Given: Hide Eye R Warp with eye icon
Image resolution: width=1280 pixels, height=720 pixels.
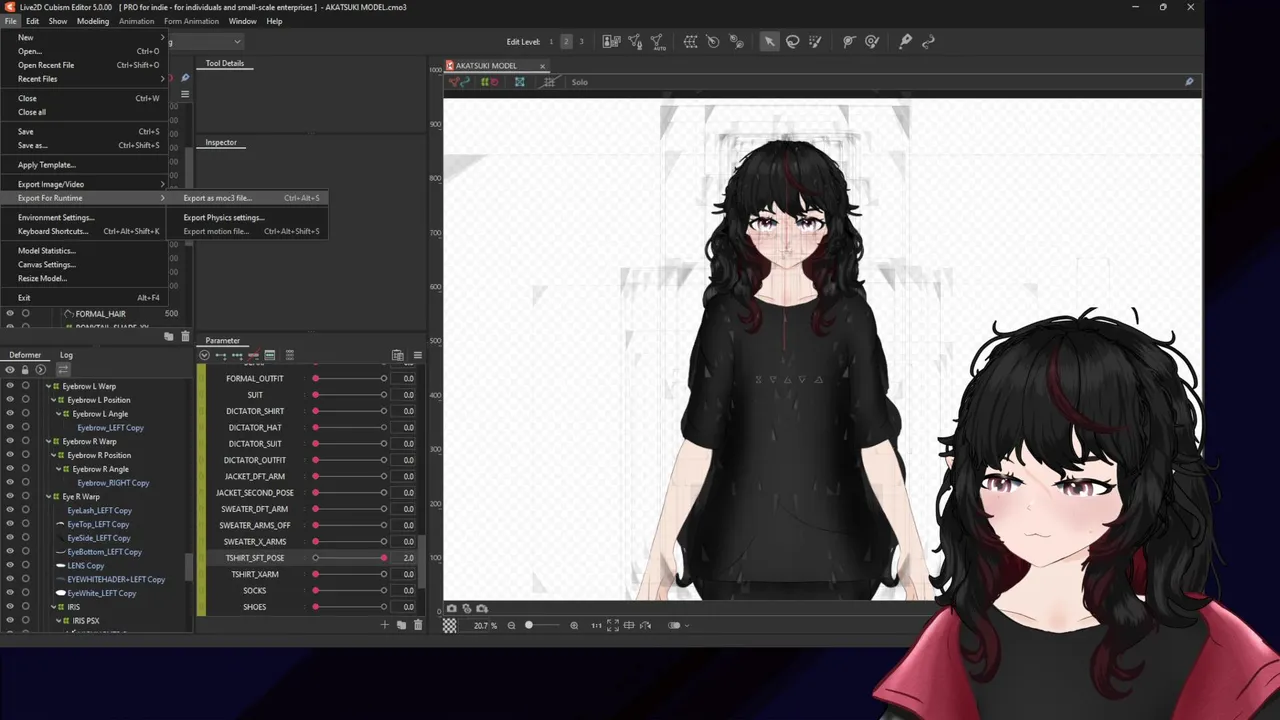Looking at the screenshot, I should [x=10, y=496].
